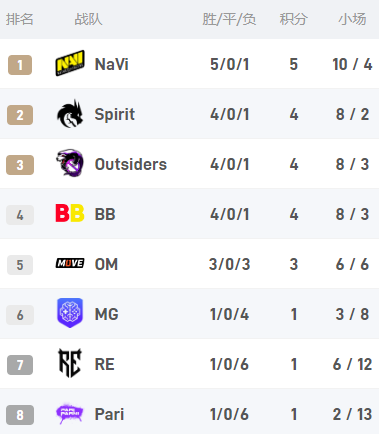Click the 战队 column header
The image size is (379, 434).
[88, 19]
